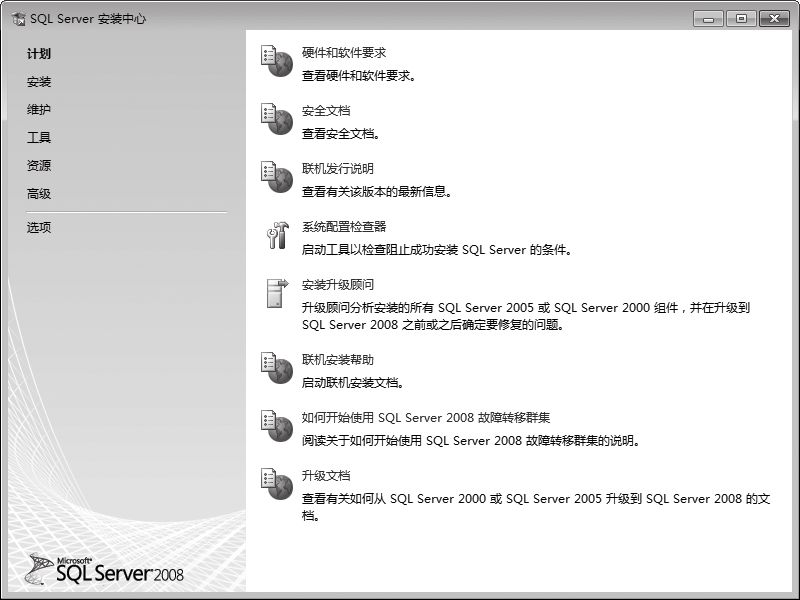Click the SQL Server 安装中心 title bar icon

[18, 19]
